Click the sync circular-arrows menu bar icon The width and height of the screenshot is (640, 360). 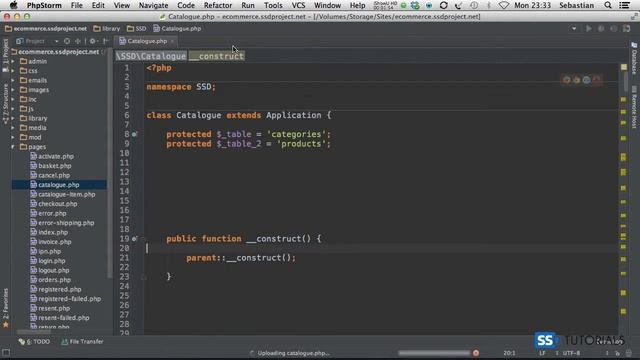[x=444, y=5]
